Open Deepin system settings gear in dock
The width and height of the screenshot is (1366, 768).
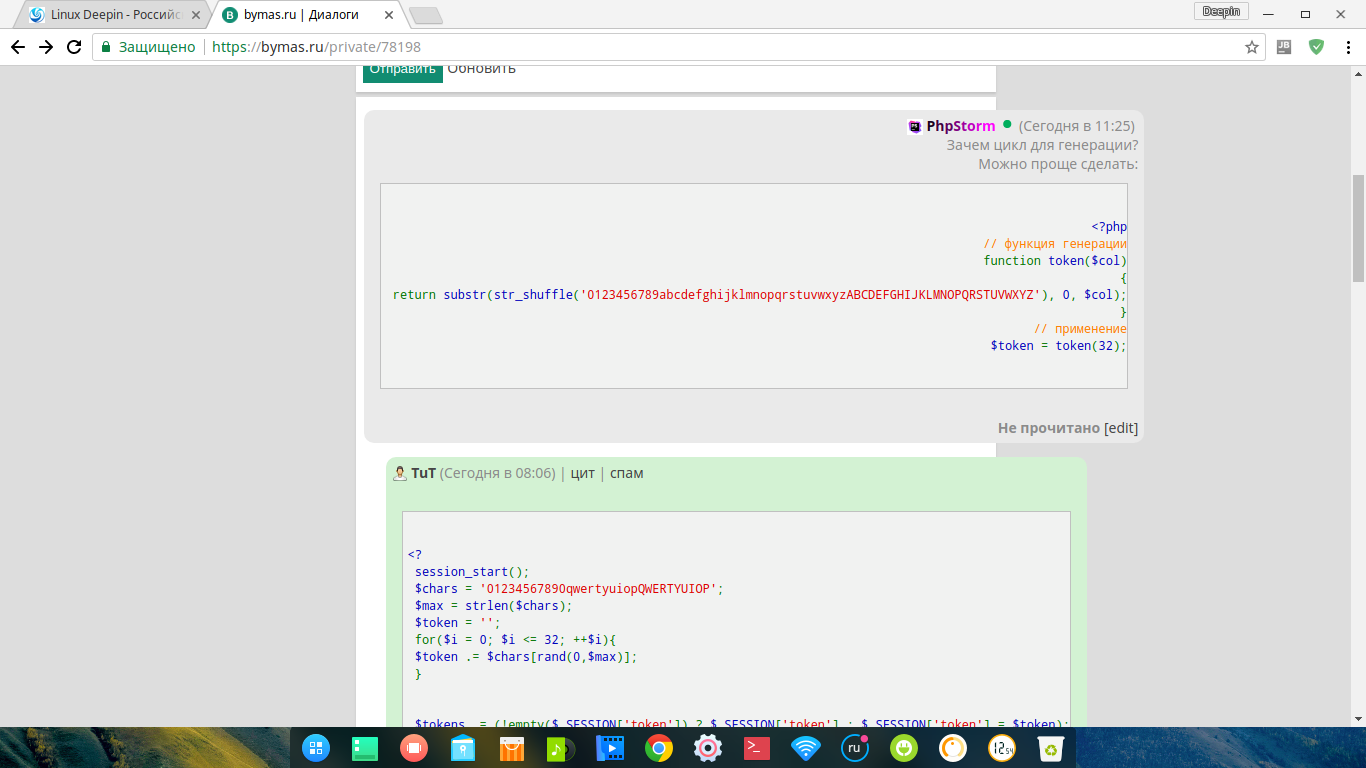click(707, 748)
